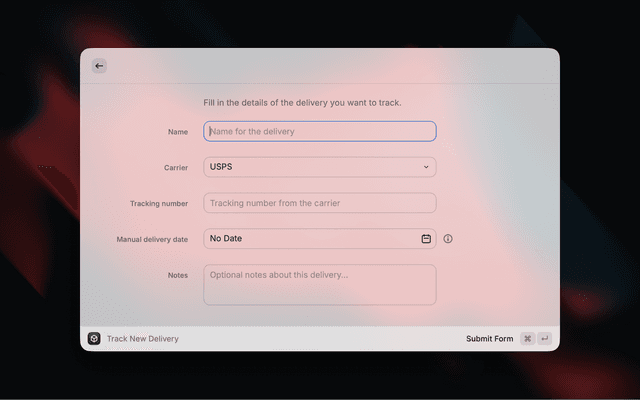This screenshot has width=640, height=400.
Task: Focus the Name for the delivery field
Action: pyautogui.click(x=320, y=131)
